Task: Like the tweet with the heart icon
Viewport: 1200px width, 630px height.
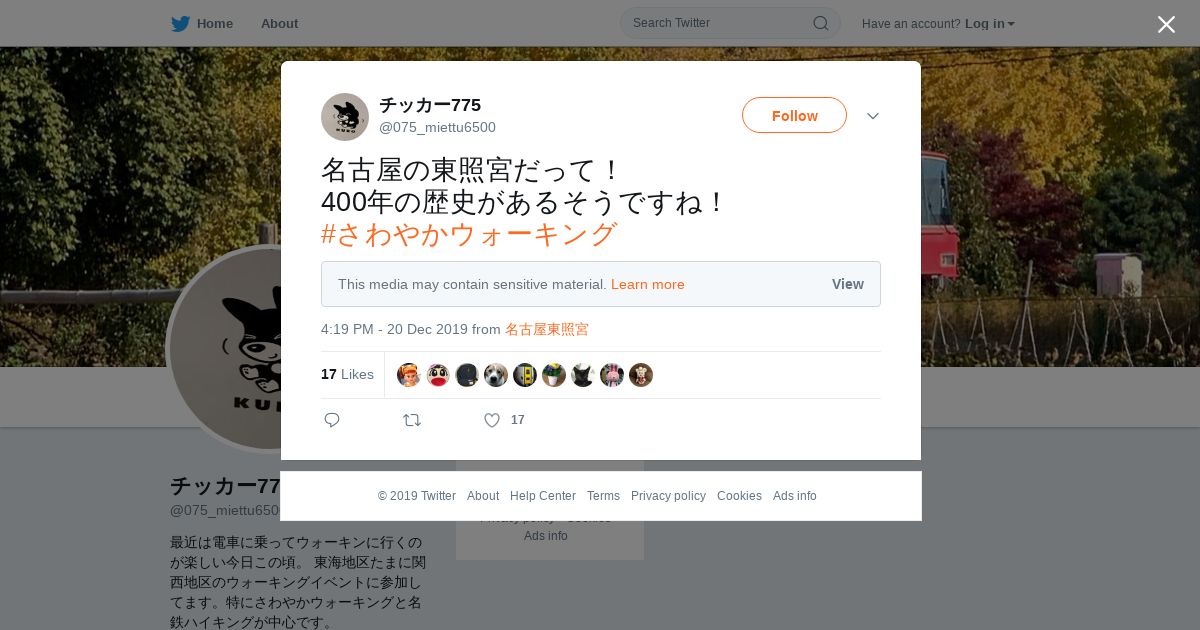Action: click(492, 420)
